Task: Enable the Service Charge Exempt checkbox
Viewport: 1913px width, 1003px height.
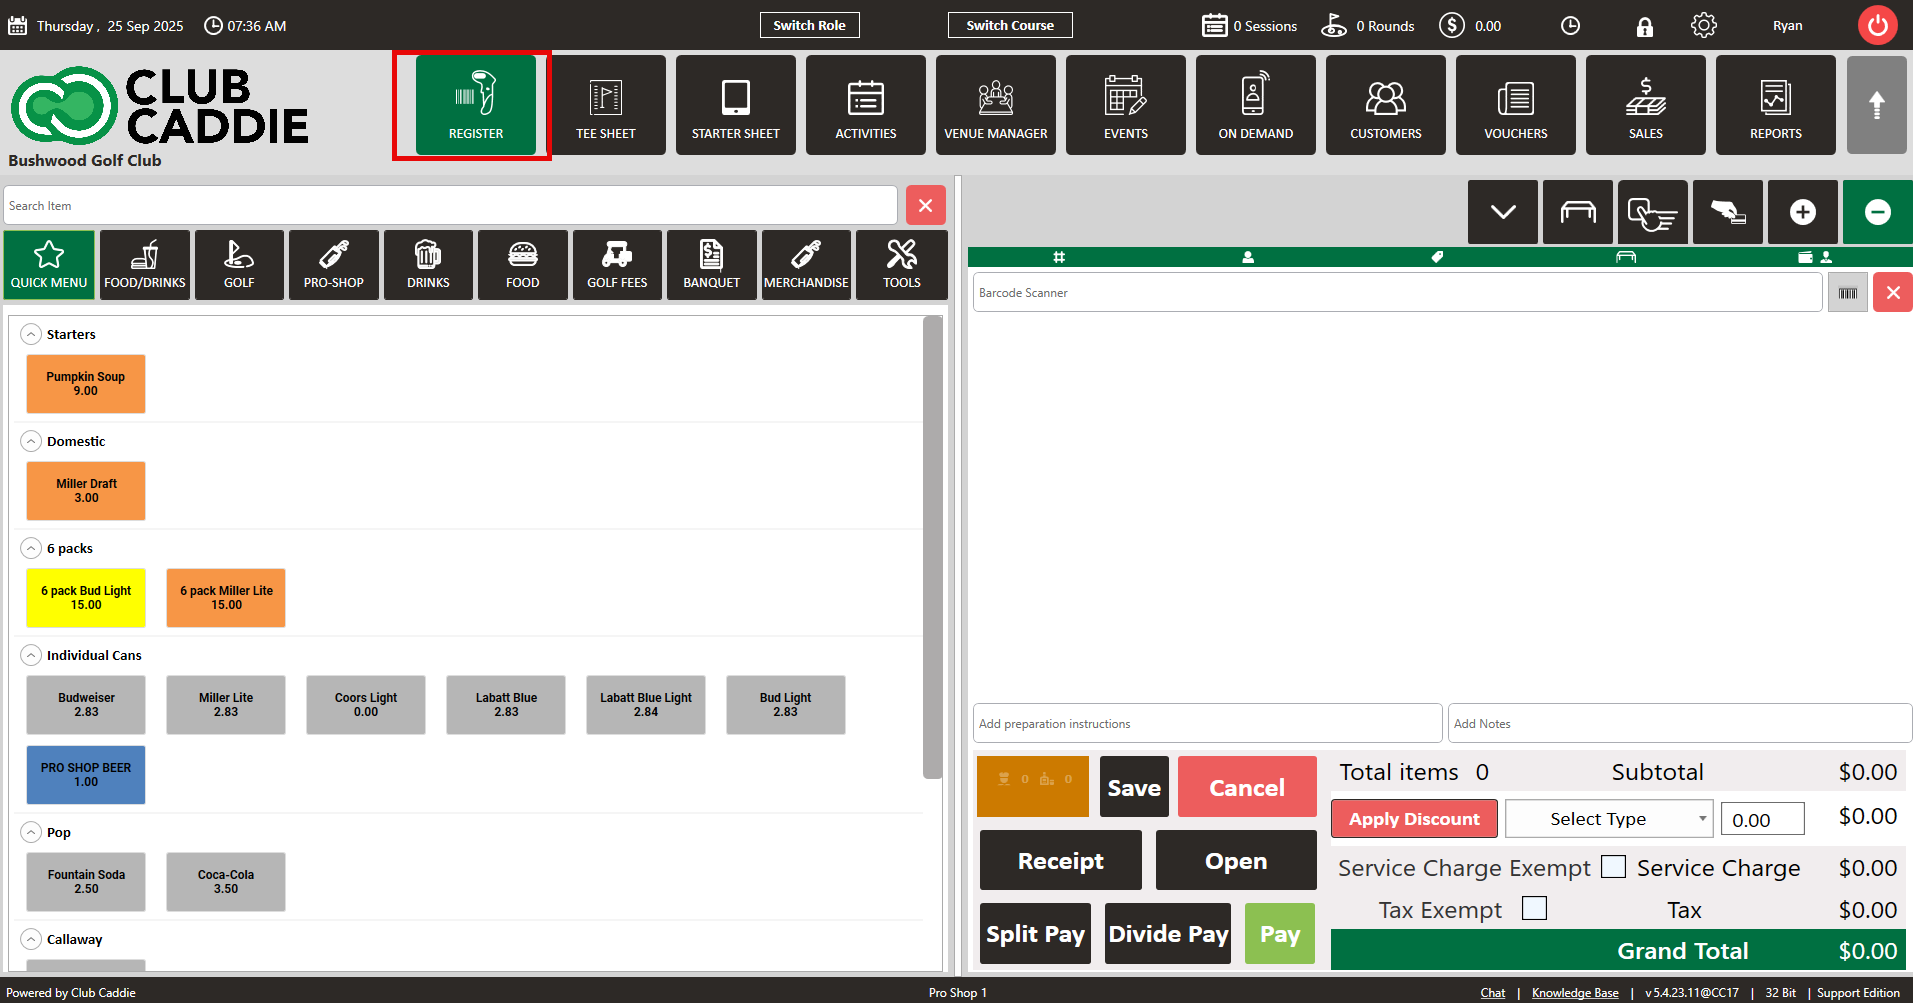Action: [1612, 867]
